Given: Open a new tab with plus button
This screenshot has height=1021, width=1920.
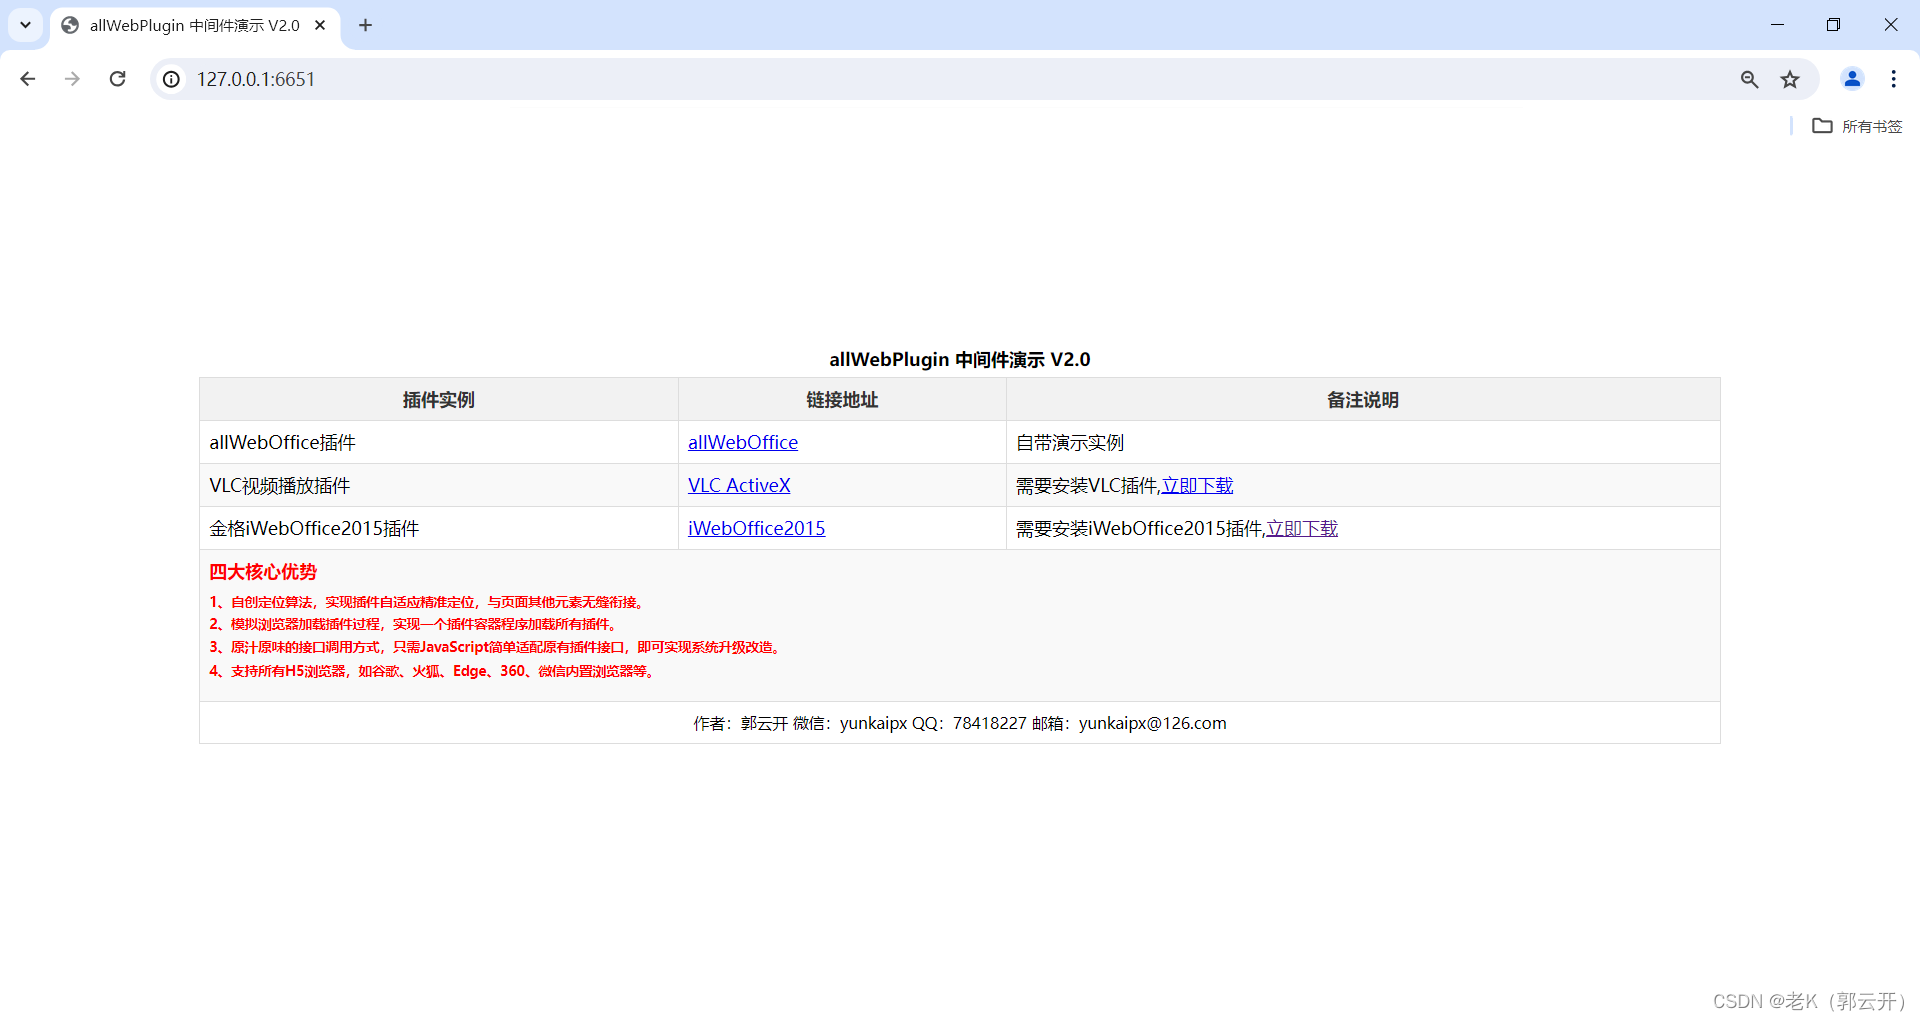Looking at the screenshot, I should (x=365, y=25).
